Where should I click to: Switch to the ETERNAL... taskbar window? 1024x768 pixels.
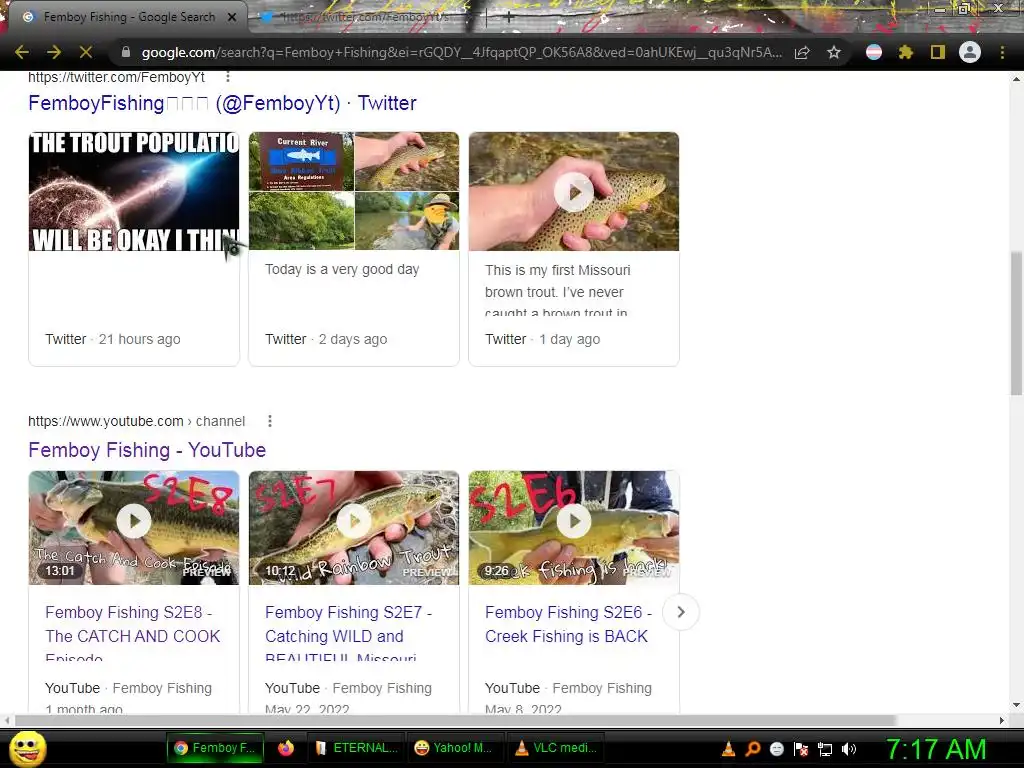click(357, 748)
